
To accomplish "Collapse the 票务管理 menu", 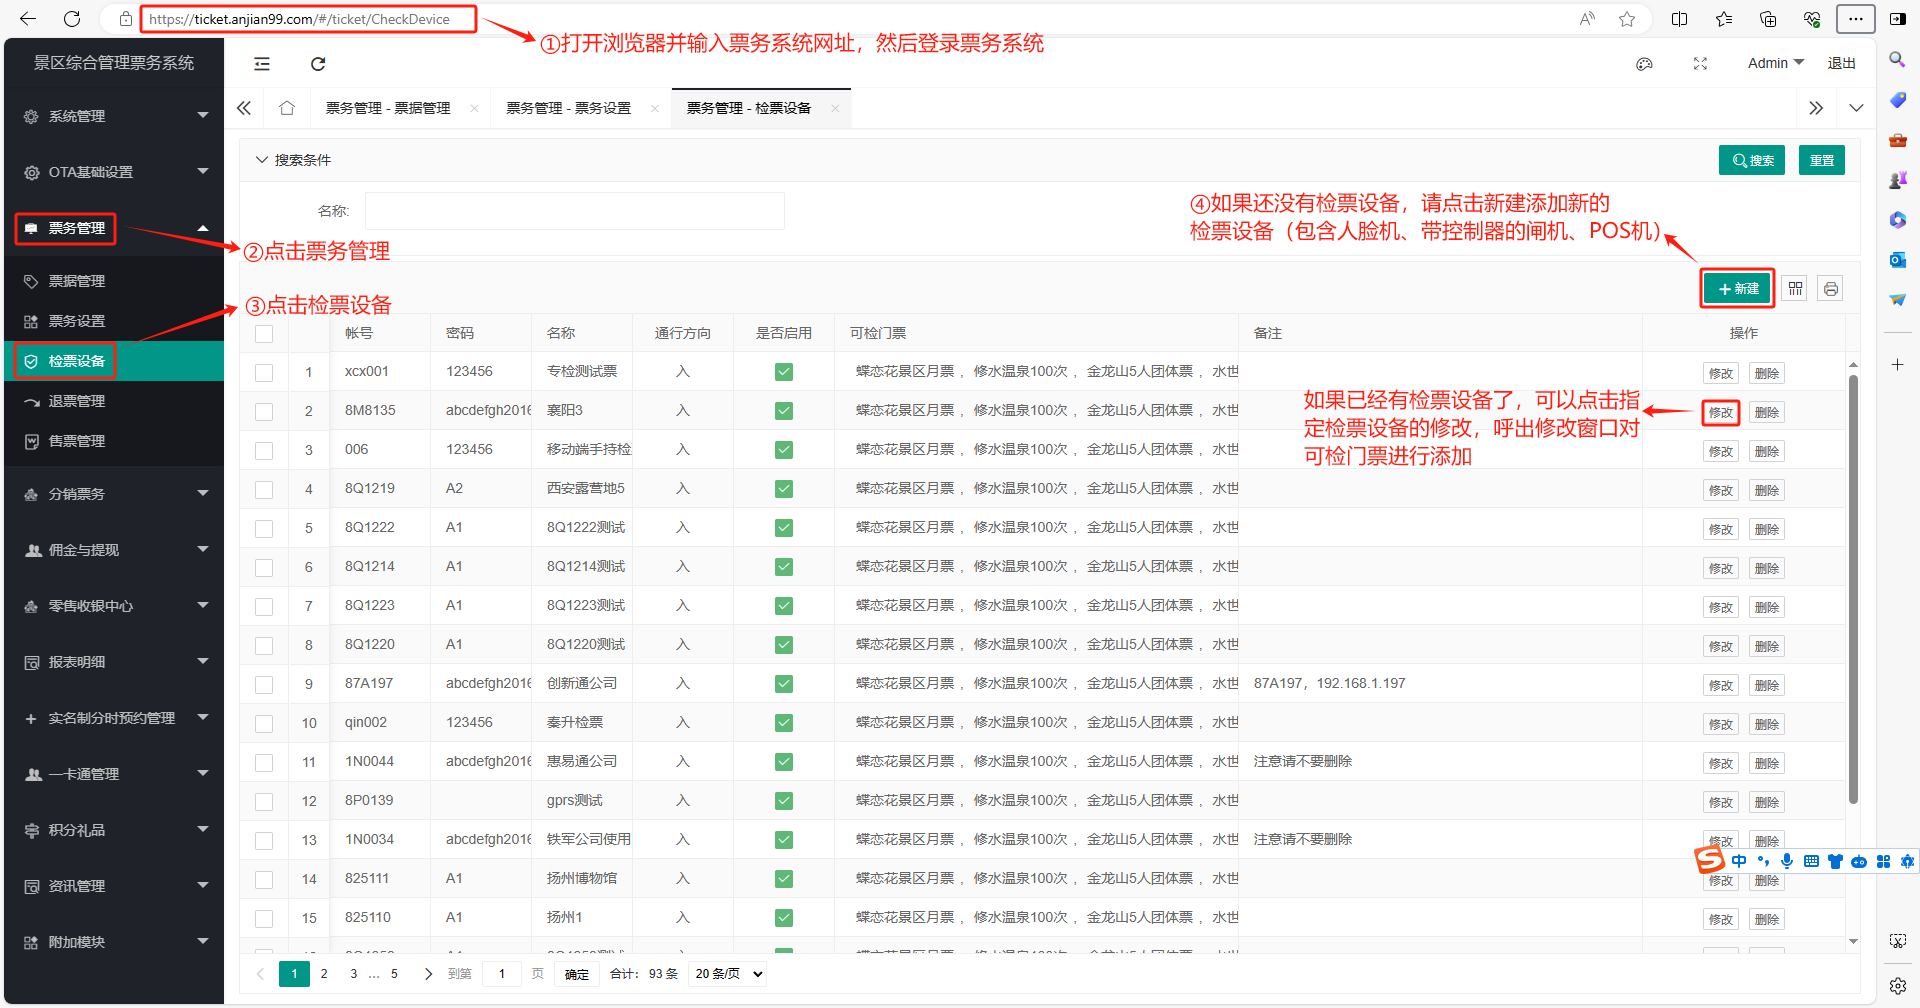I will pos(114,228).
